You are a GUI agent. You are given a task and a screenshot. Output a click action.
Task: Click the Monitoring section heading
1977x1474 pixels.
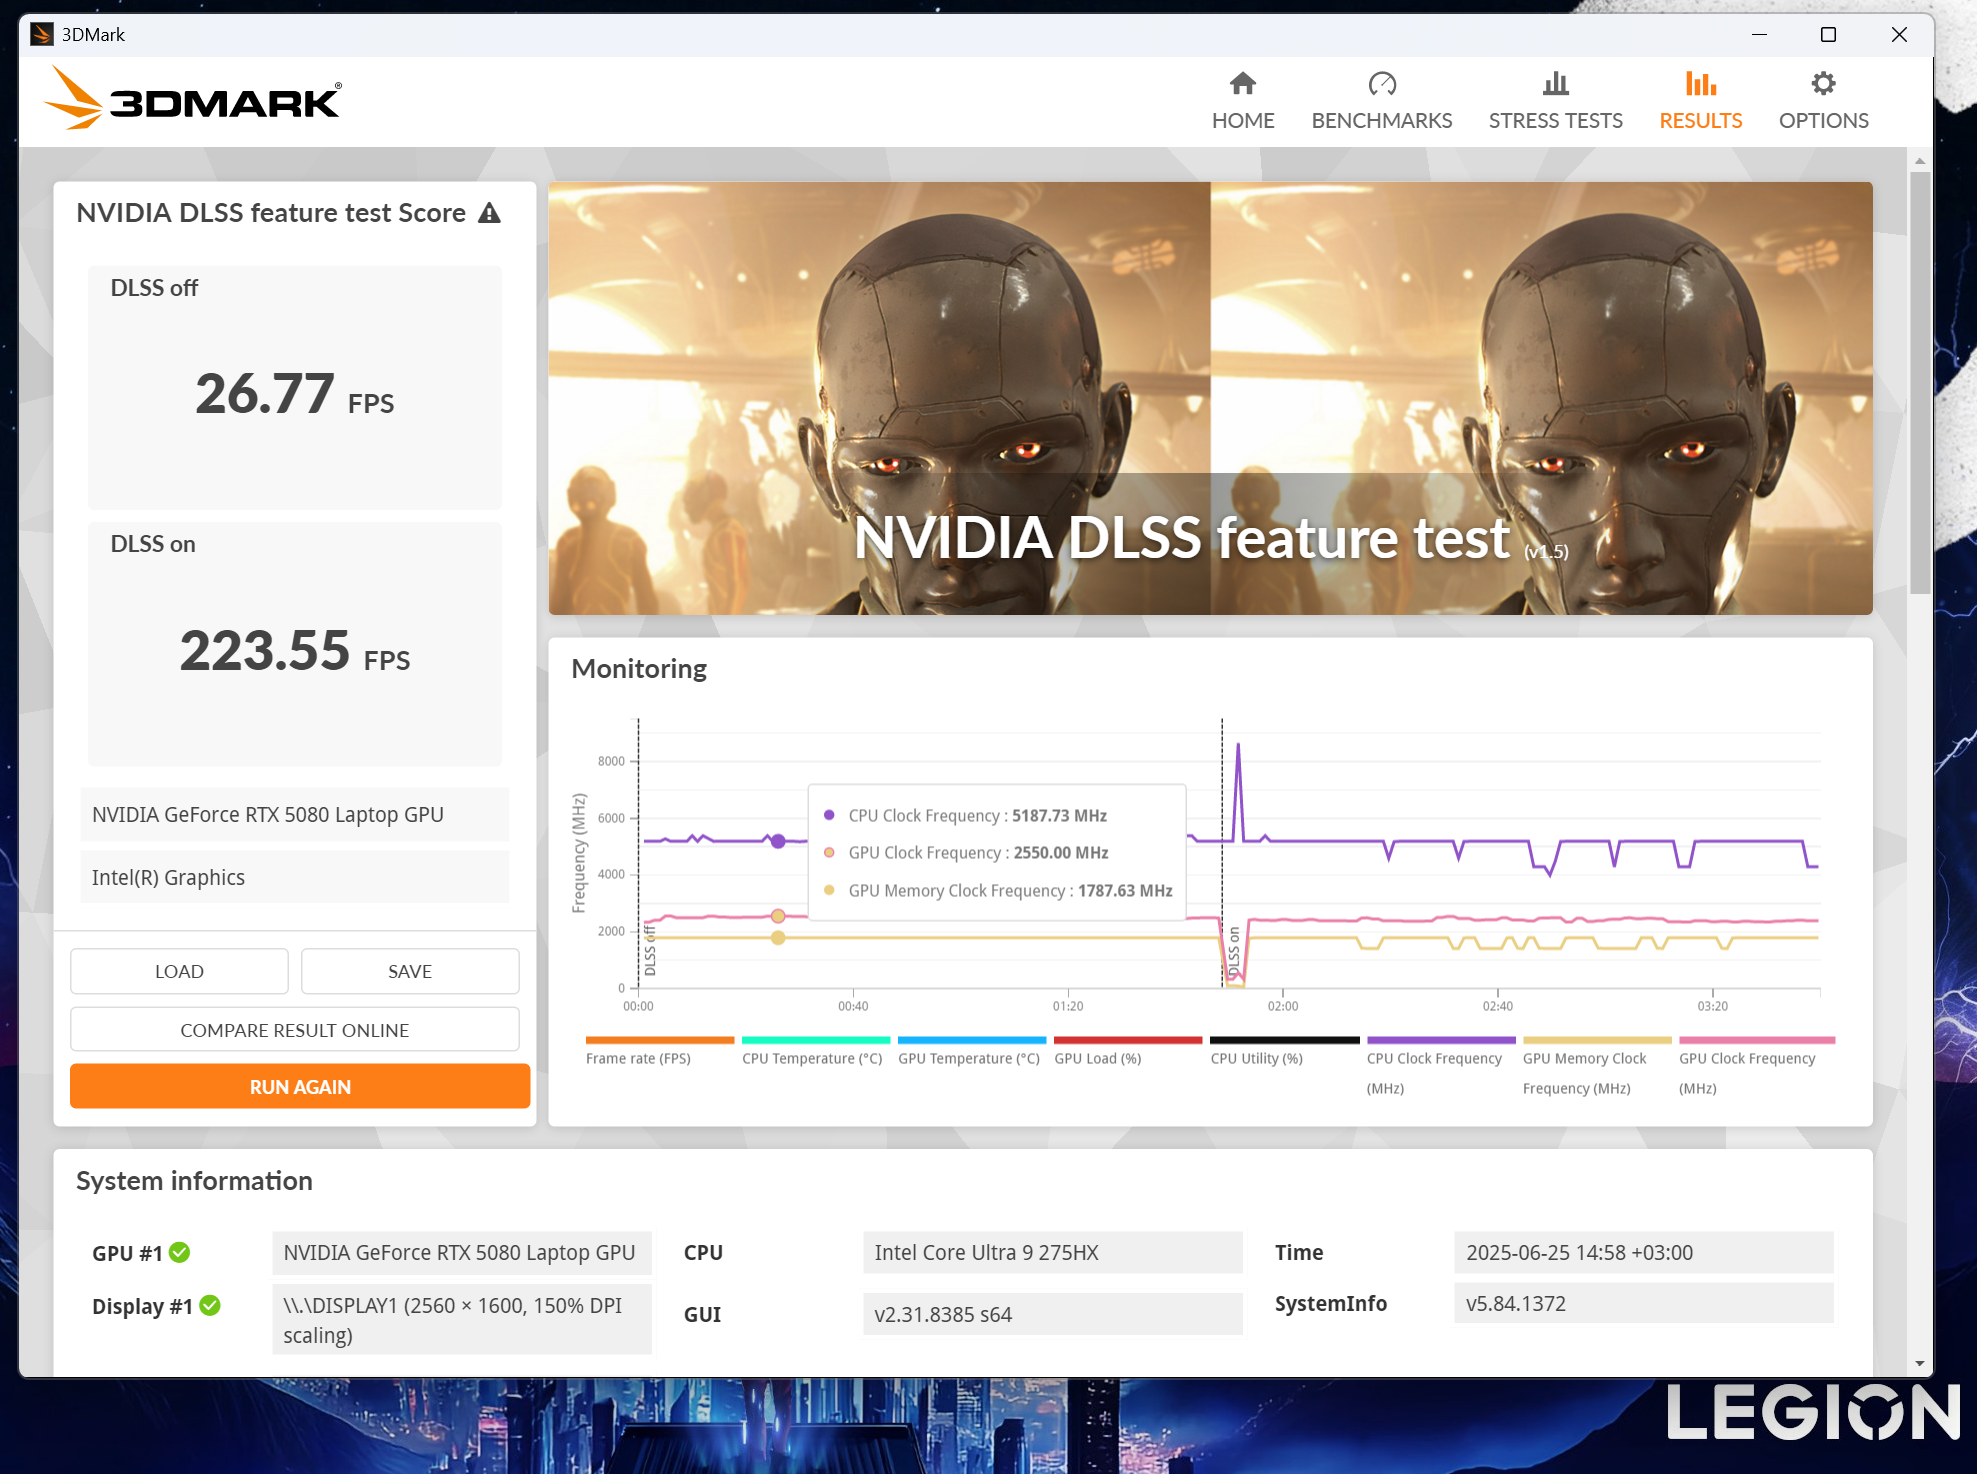coord(639,668)
